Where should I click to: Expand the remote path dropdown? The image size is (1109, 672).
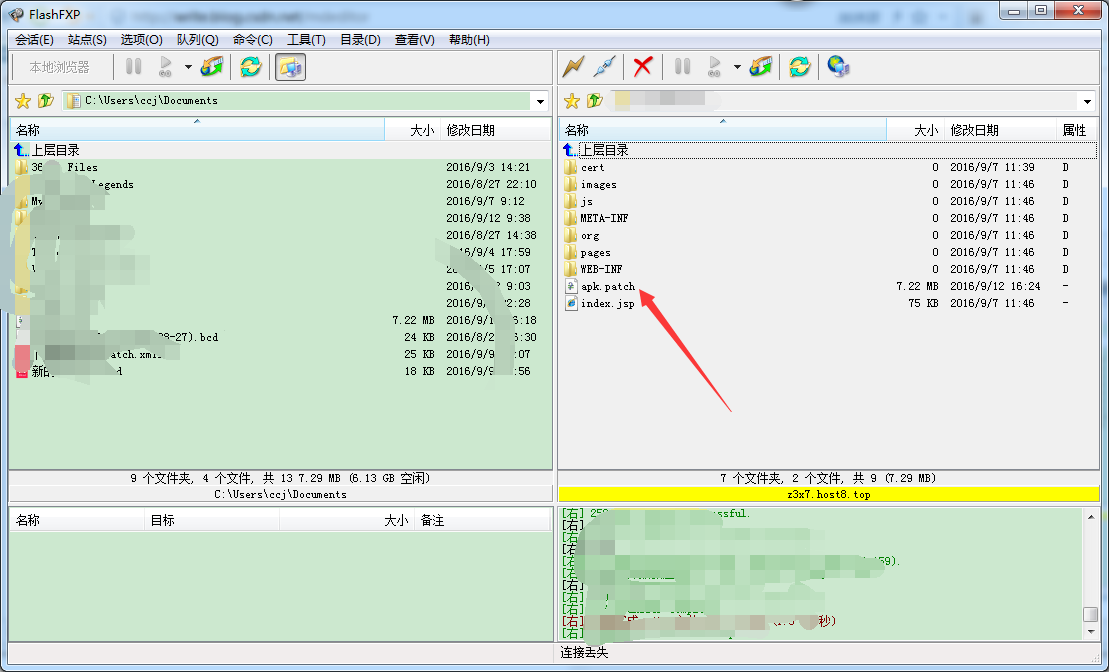[1088, 101]
